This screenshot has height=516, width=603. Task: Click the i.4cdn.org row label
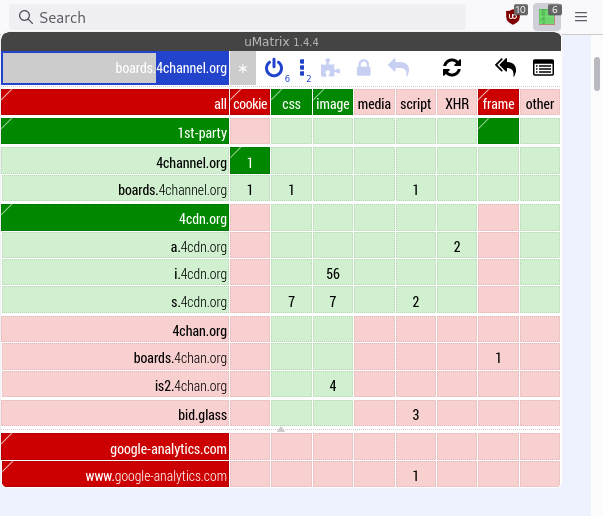[x=115, y=272]
